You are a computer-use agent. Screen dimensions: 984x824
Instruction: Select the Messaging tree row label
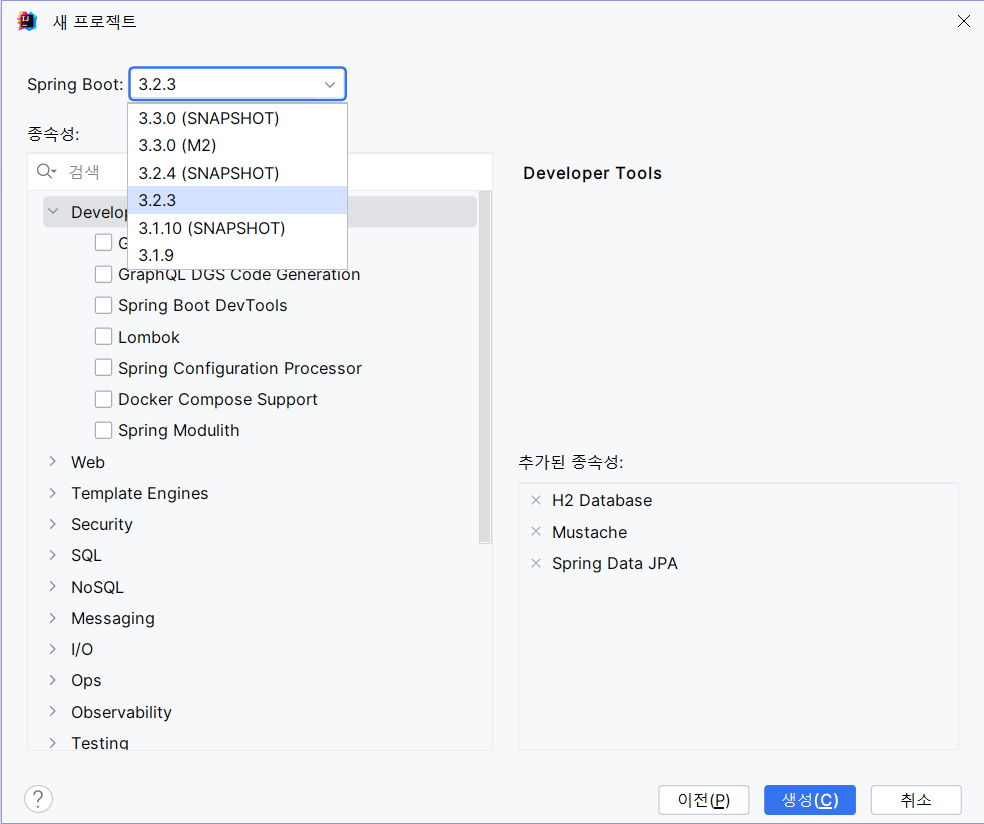click(x=113, y=618)
